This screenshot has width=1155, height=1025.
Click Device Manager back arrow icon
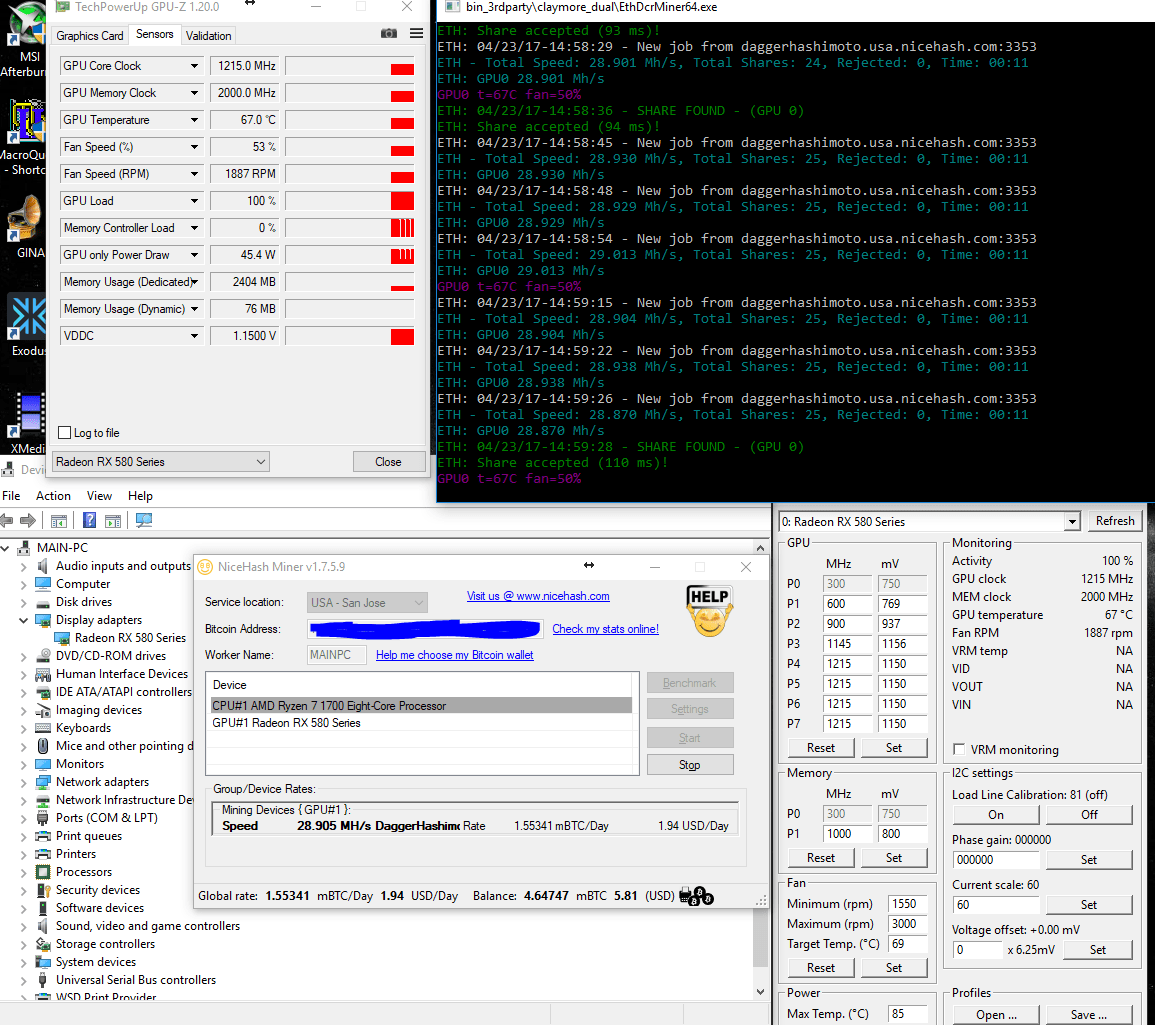(7, 521)
